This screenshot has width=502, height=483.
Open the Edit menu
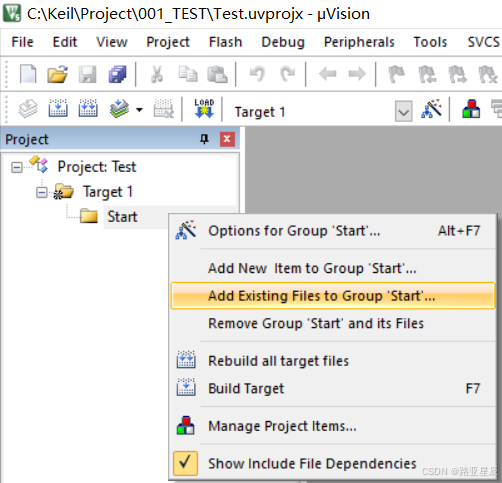pos(65,42)
